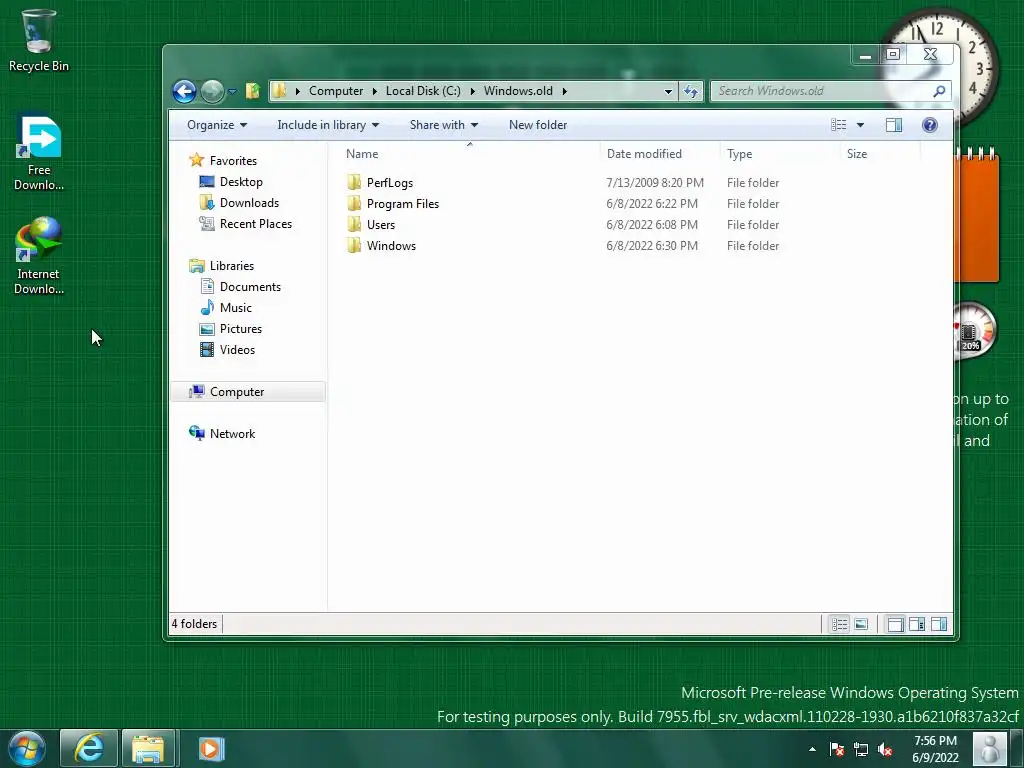Expand arrow after Windows.old breadcrumb
Viewport: 1024px width, 768px height.
pyautogui.click(x=565, y=91)
